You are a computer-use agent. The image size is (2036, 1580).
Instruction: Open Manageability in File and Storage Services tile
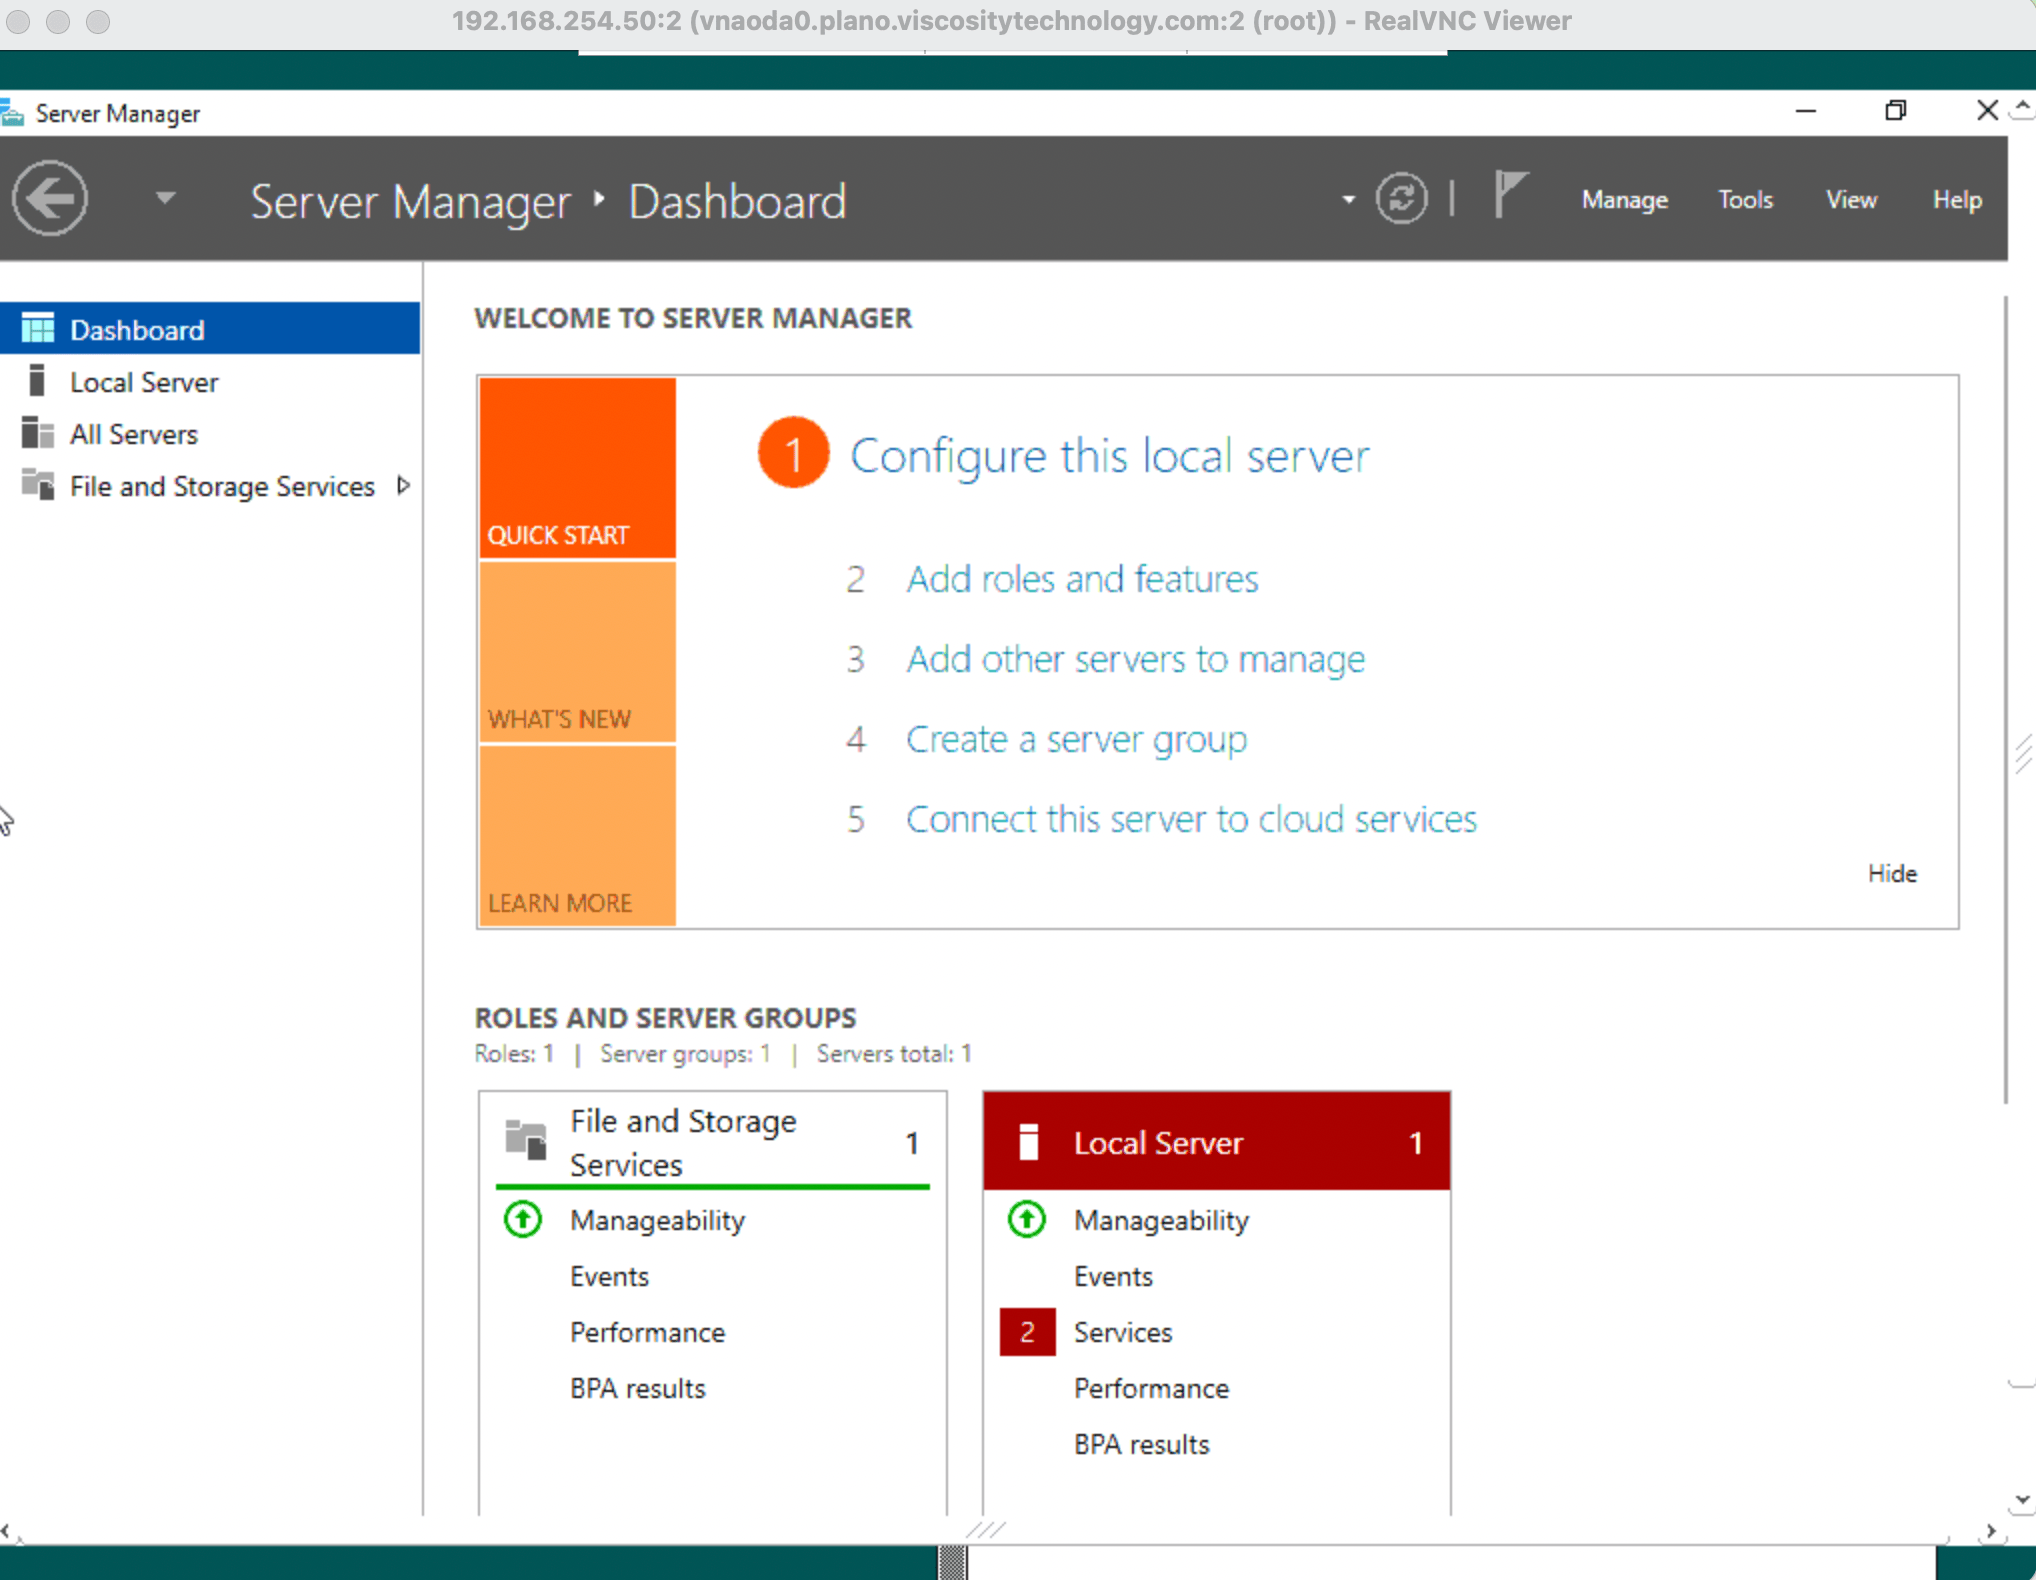point(657,1220)
